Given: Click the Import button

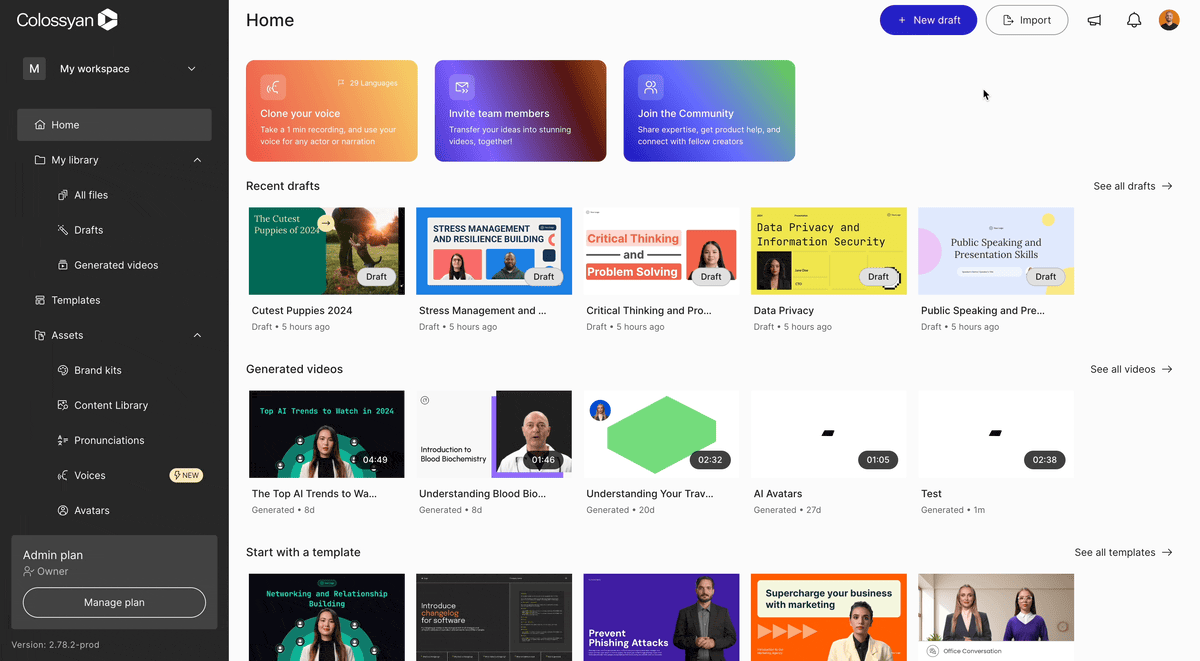Looking at the screenshot, I should (1027, 20).
